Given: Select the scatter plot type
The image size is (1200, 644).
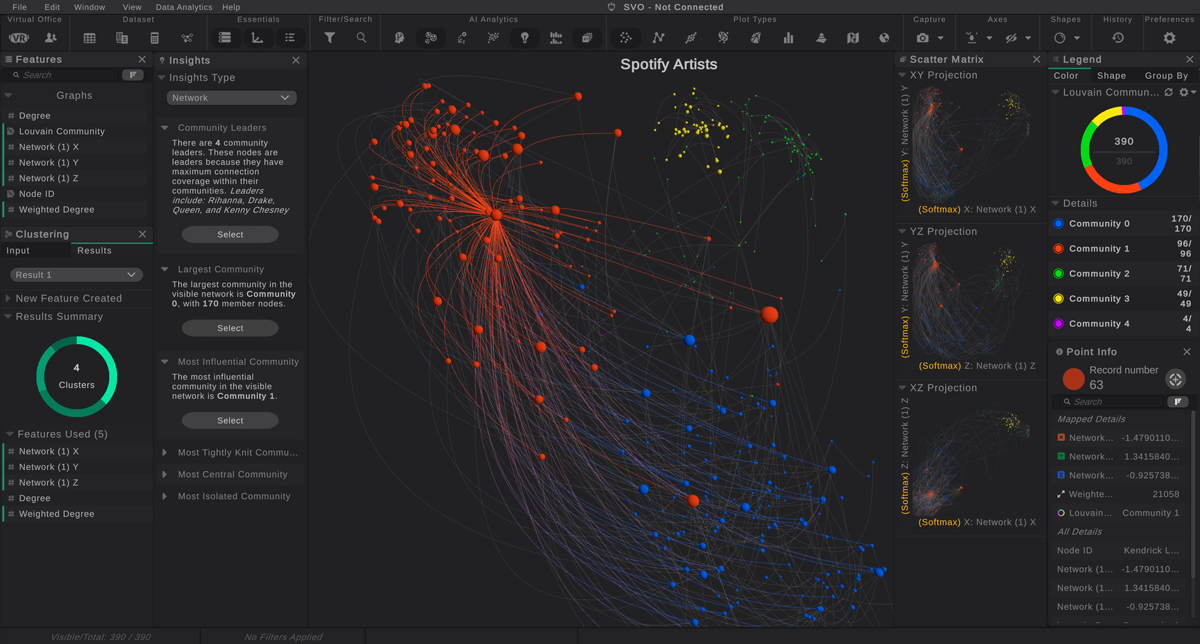Looking at the screenshot, I should (x=626, y=38).
